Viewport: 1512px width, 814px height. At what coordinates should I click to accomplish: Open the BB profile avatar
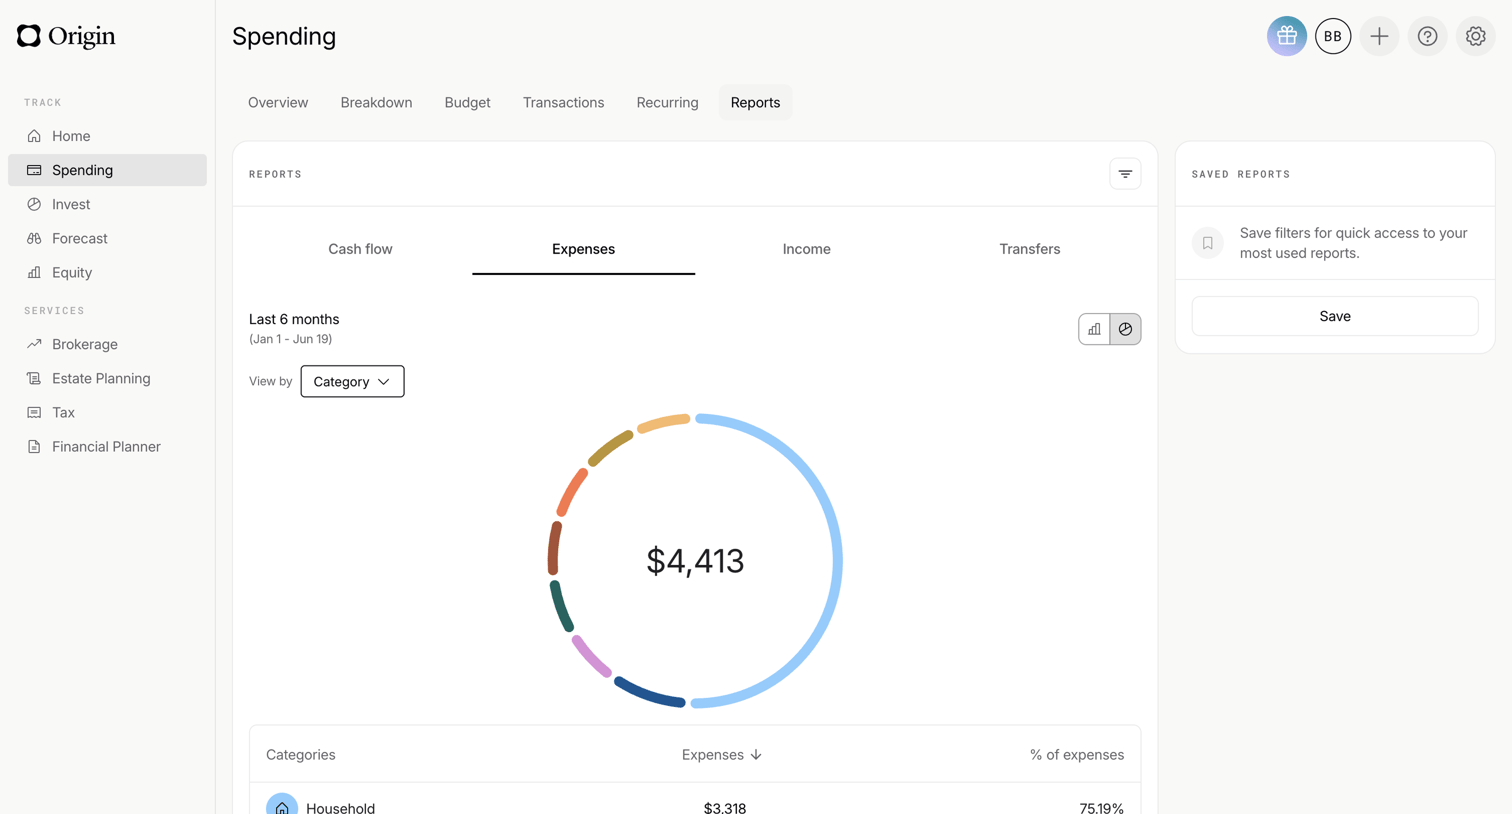pyautogui.click(x=1332, y=36)
